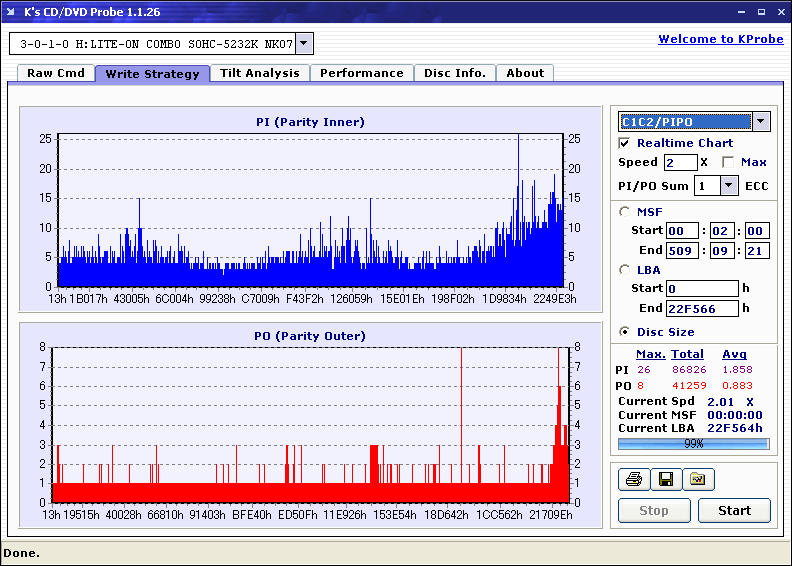The image size is (792, 566).
Task: Open the Disc Info. tab
Action: coord(455,73)
